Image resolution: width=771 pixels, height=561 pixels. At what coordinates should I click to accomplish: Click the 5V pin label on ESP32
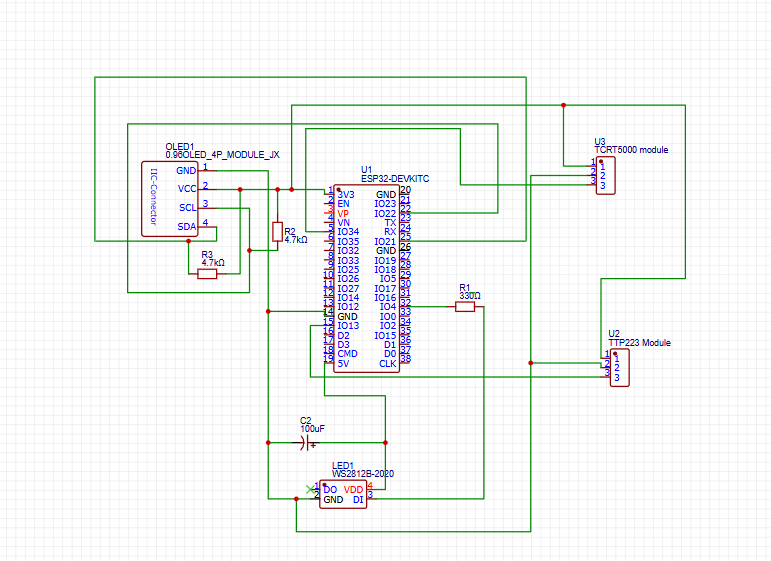[343, 364]
